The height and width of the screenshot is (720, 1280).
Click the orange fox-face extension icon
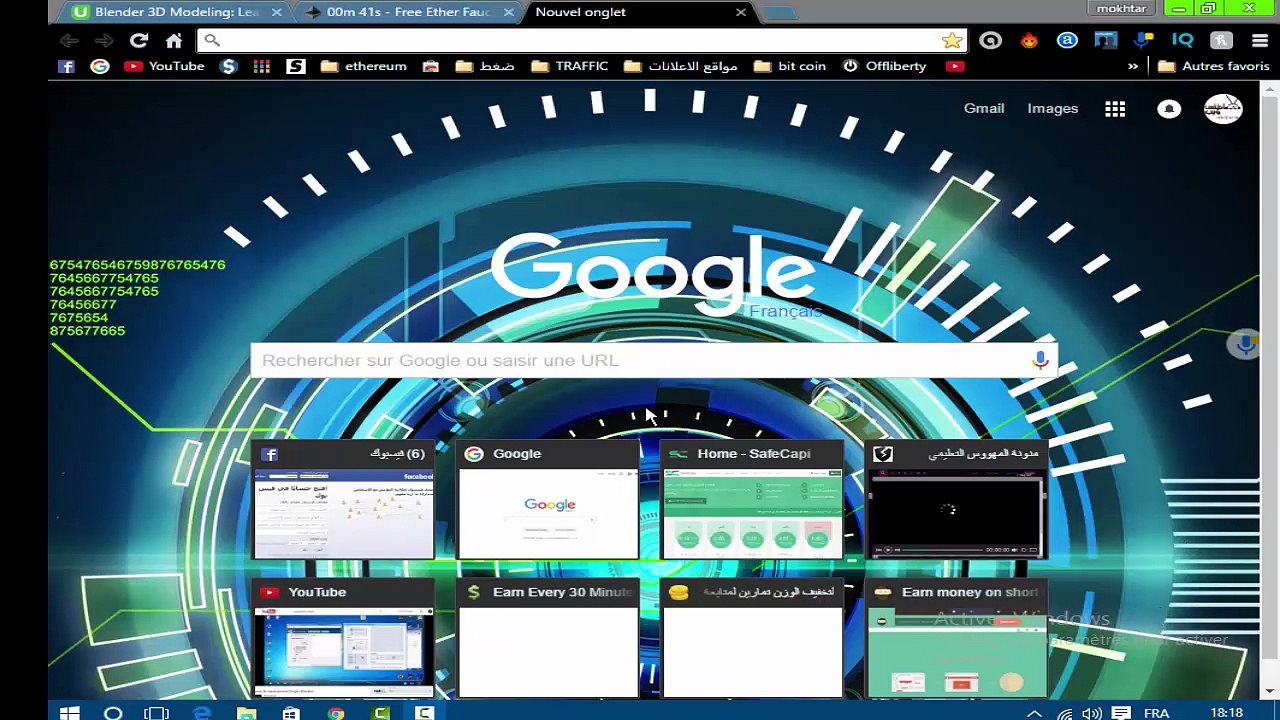(x=1029, y=40)
